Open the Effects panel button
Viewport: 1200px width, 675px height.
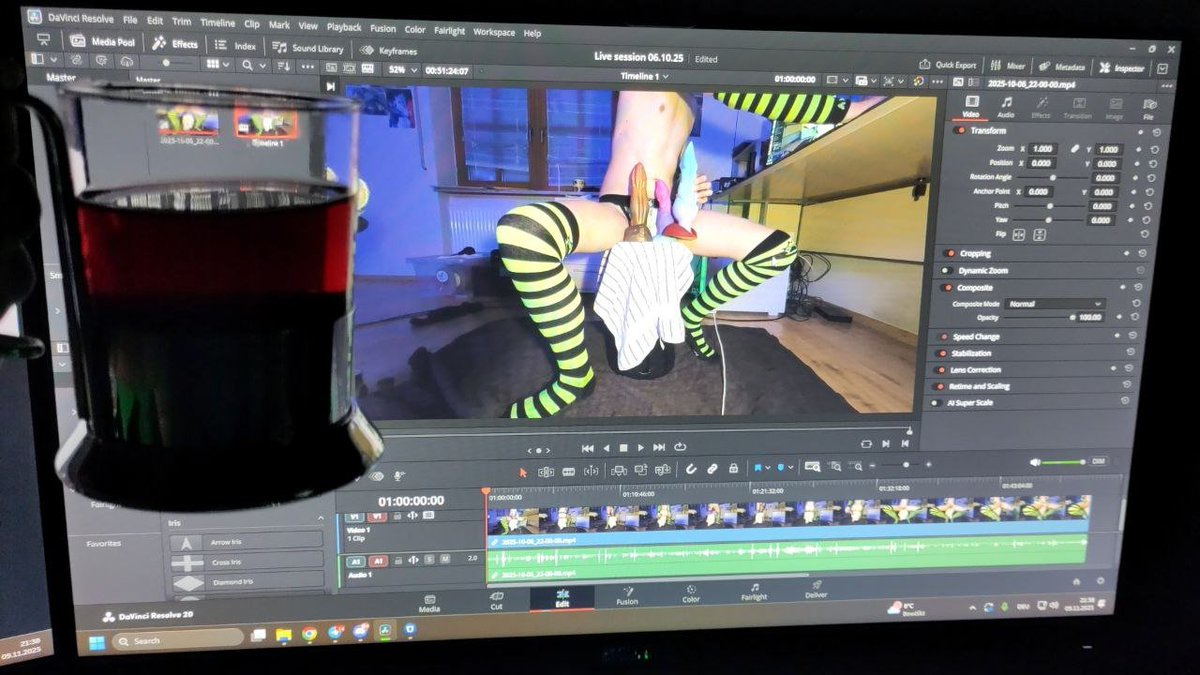(x=176, y=44)
